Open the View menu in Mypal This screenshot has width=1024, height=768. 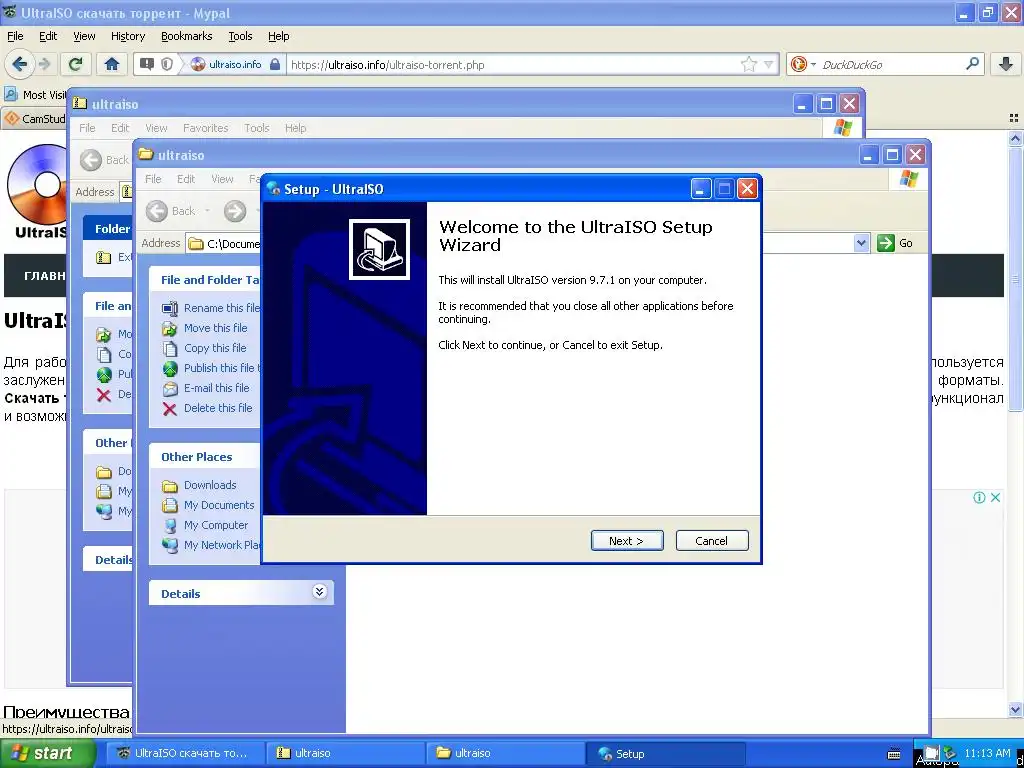click(x=84, y=36)
